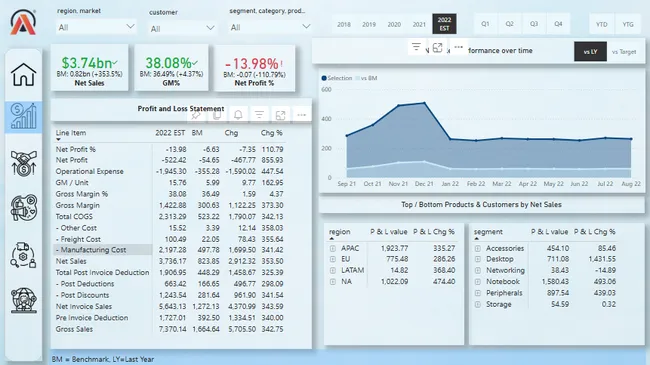The height and width of the screenshot is (365, 650).
Task: Toggle quarter Q2 filter
Action: click(x=509, y=24)
